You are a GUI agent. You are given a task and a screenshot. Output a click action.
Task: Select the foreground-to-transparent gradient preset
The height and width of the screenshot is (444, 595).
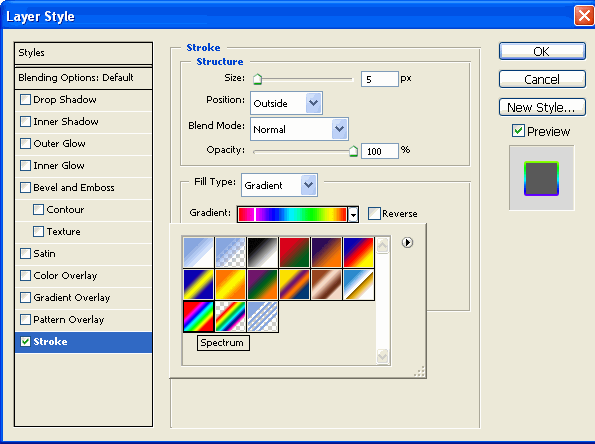click(x=230, y=252)
